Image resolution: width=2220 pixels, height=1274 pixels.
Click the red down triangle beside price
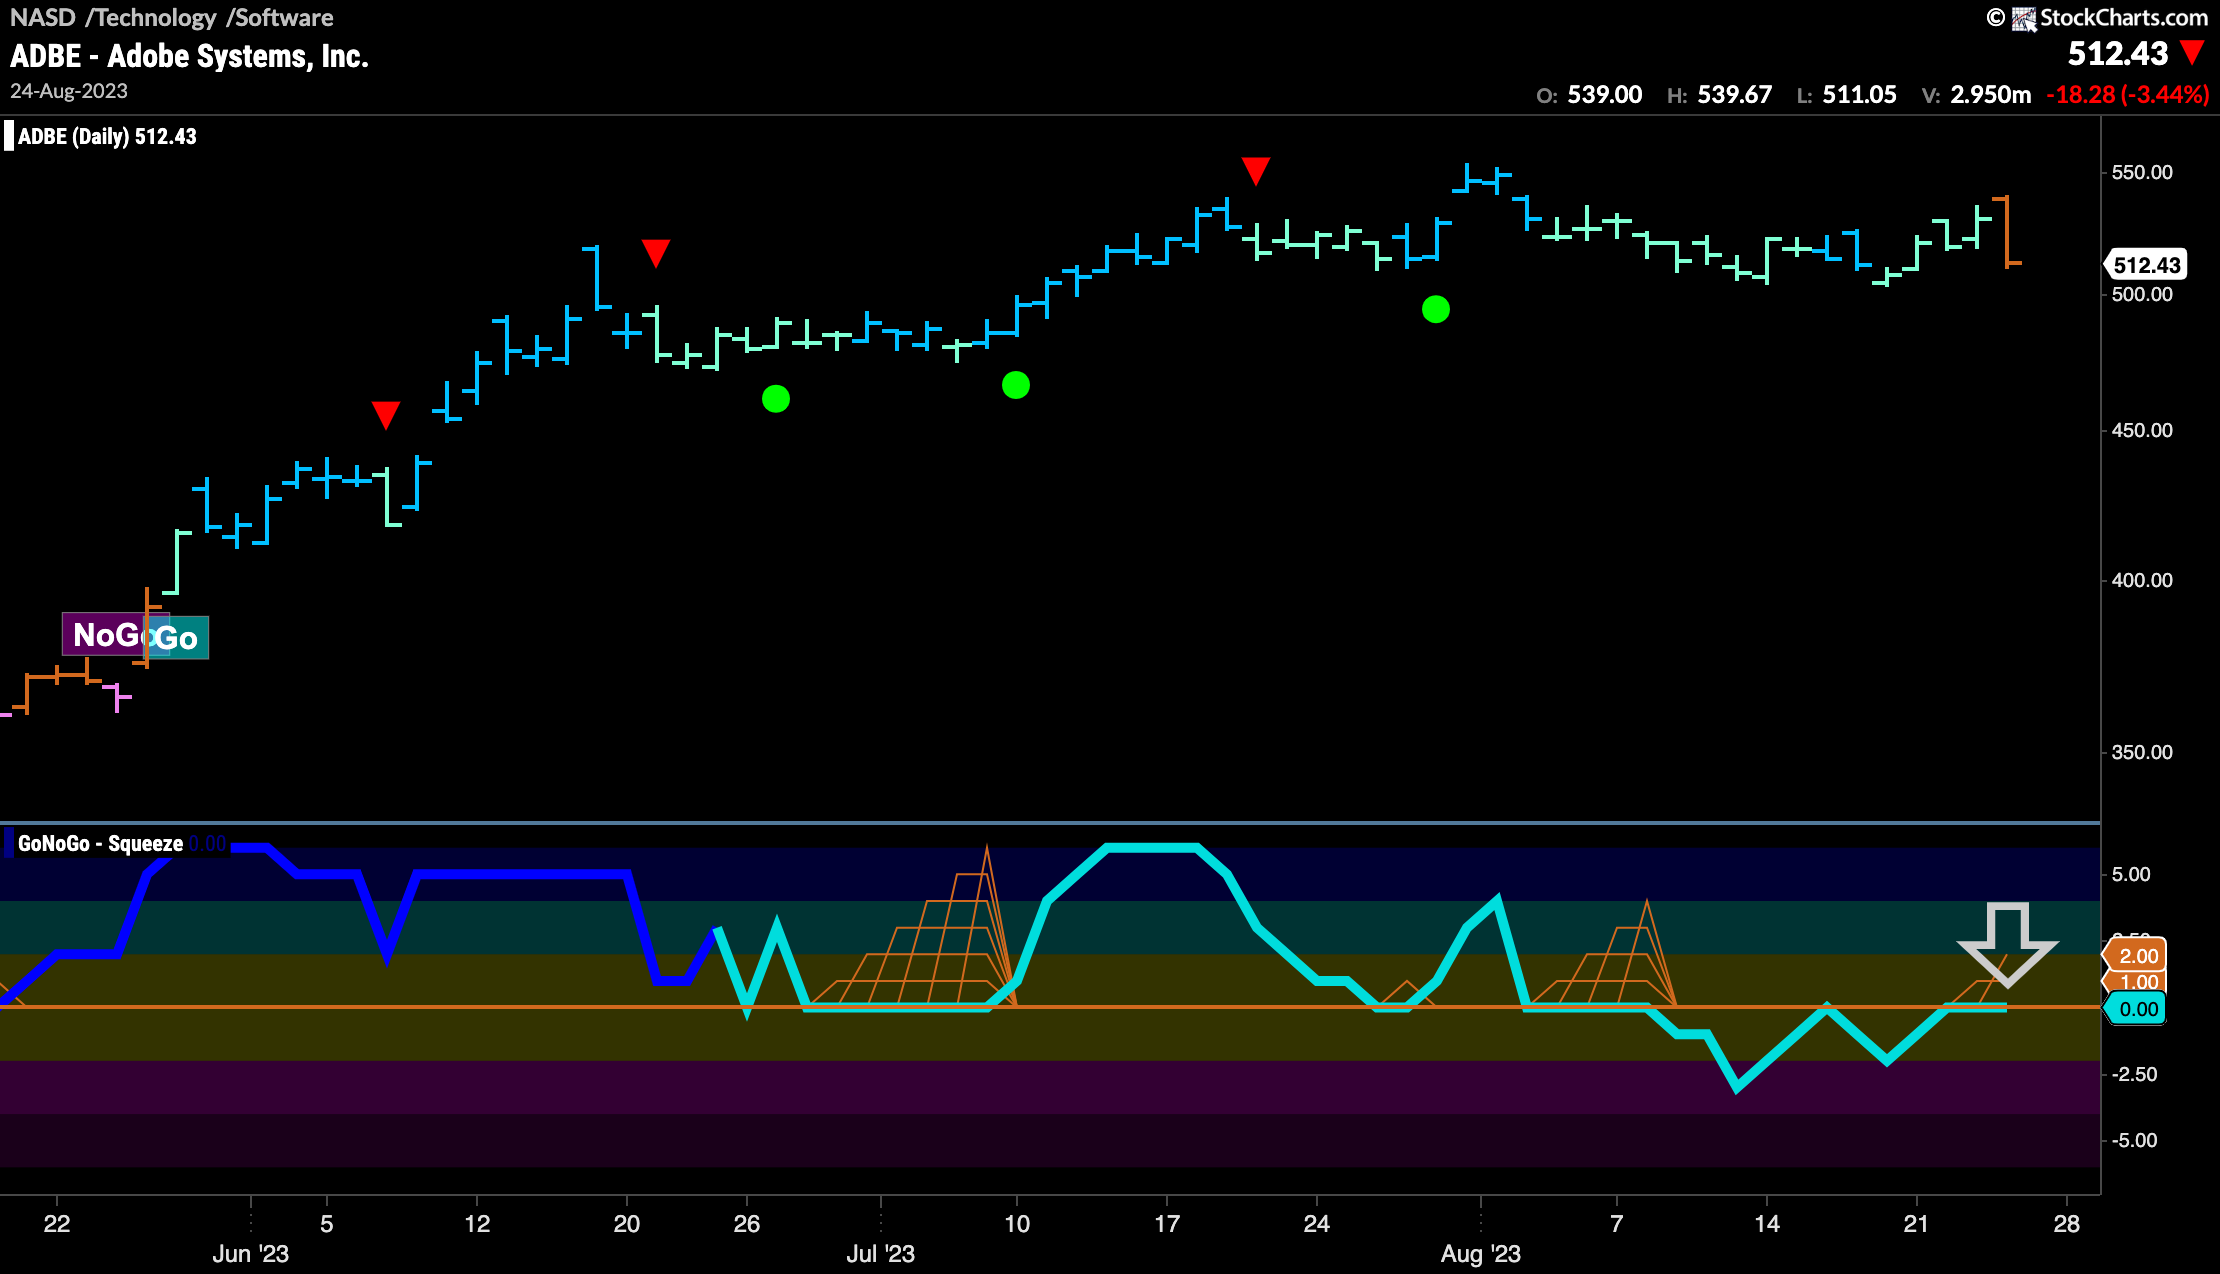2192,52
